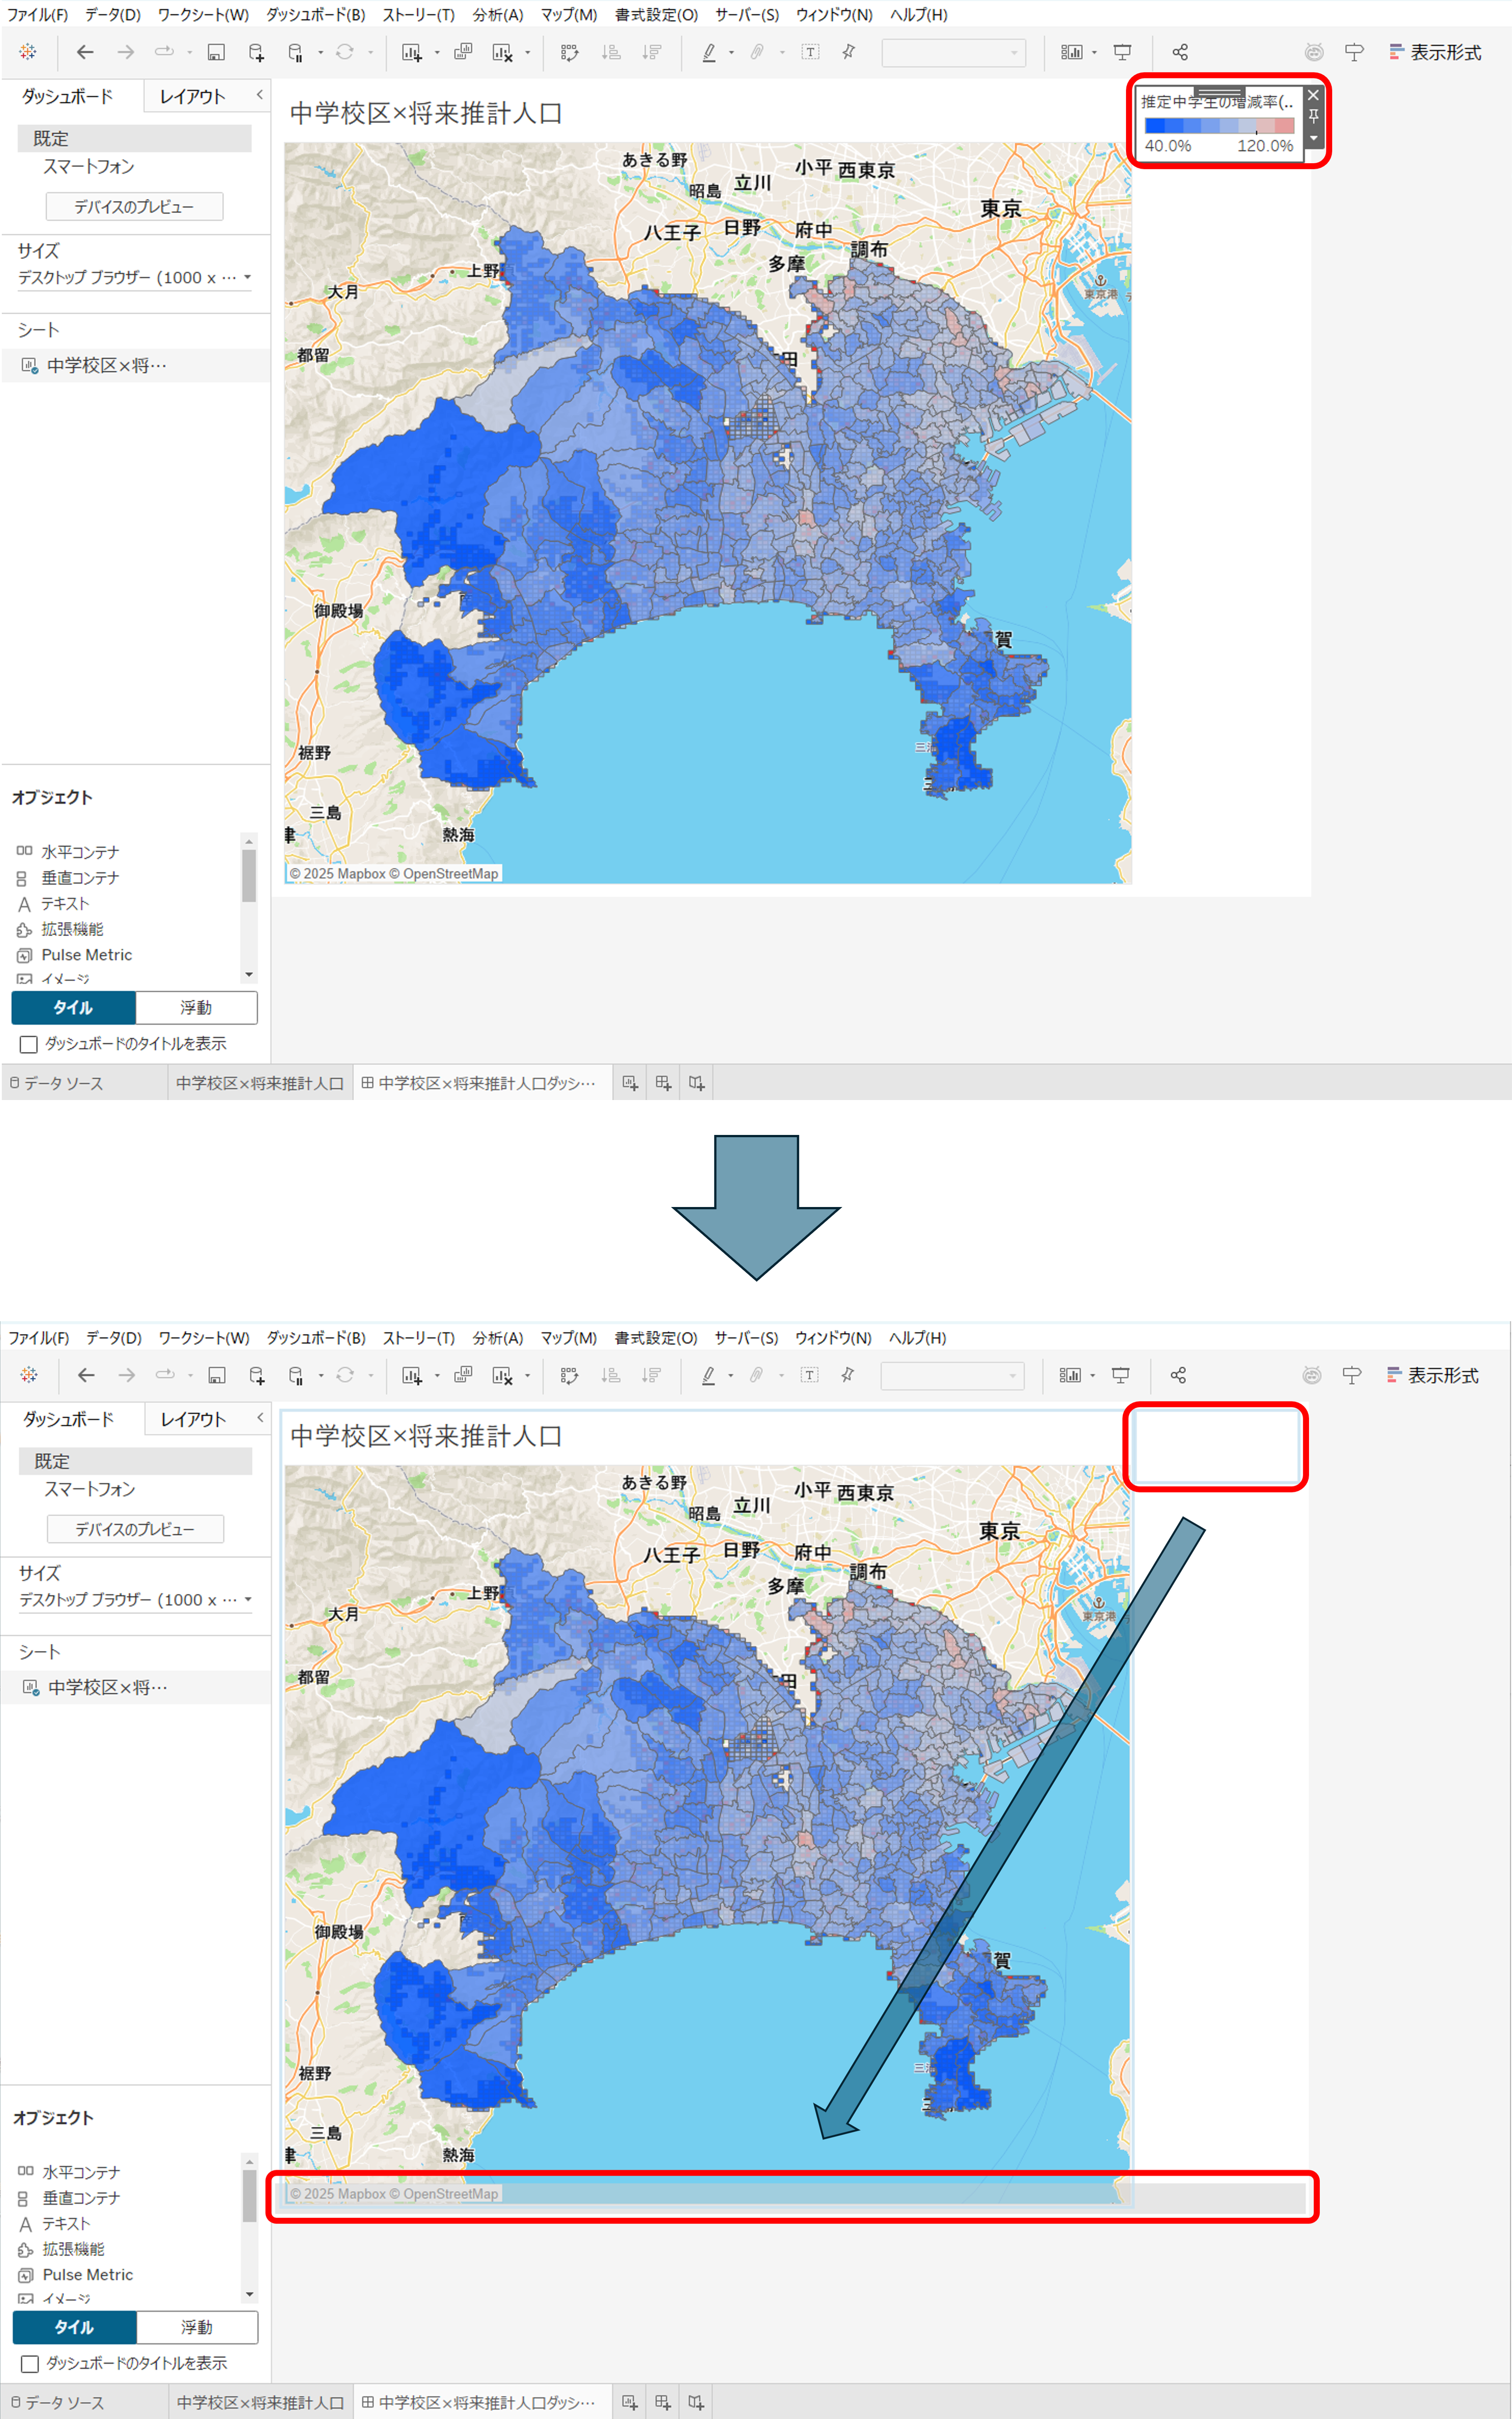Open ファイル(F) menu in upper window
The height and width of the screenshot is (2419, 1512).
38,15
